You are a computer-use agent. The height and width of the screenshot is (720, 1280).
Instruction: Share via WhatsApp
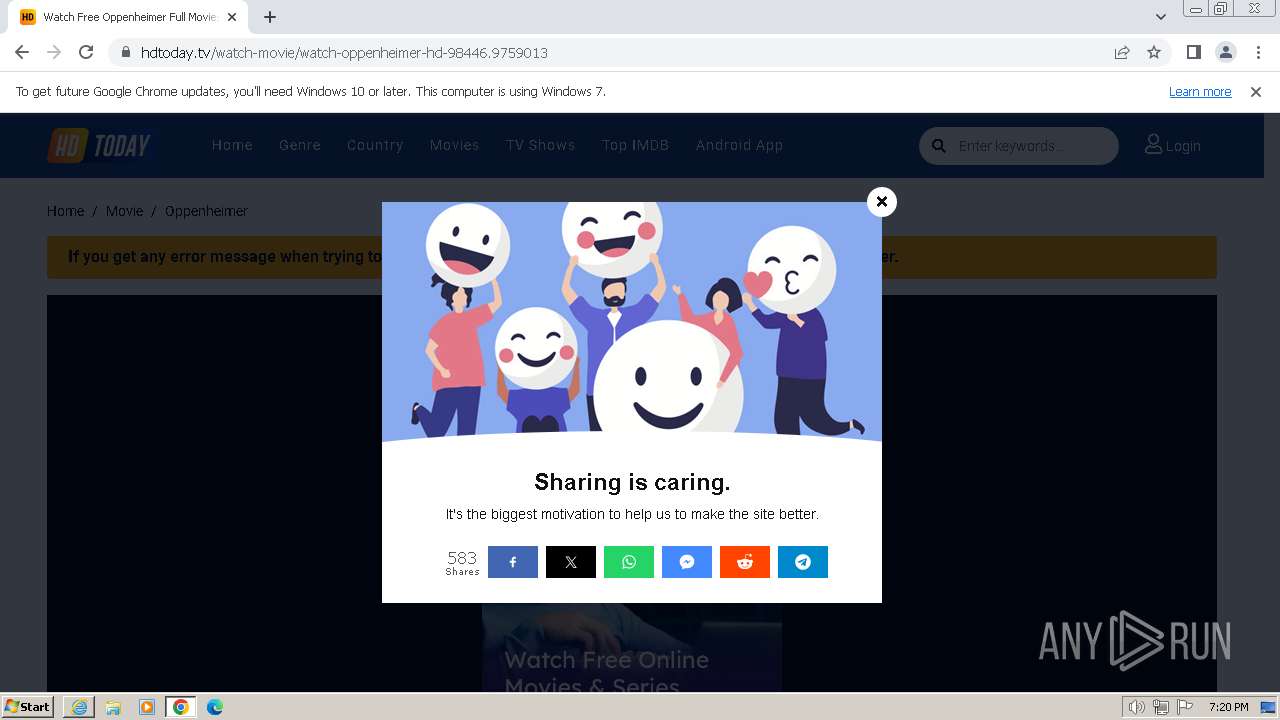coord(629,562)
